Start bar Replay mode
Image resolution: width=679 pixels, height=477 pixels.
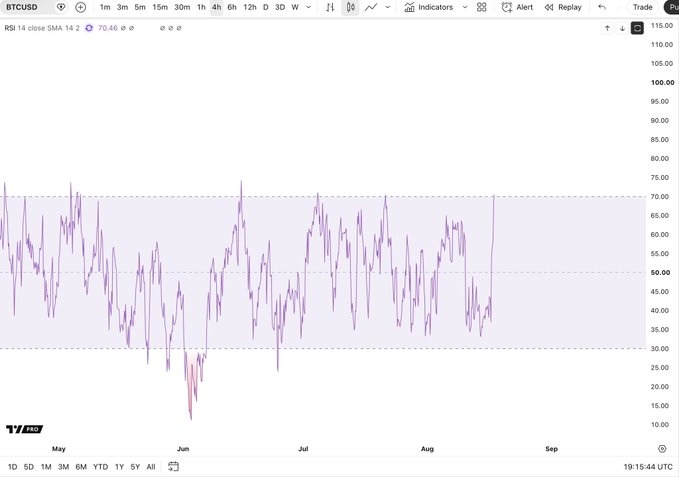click(x=563, y=7)
